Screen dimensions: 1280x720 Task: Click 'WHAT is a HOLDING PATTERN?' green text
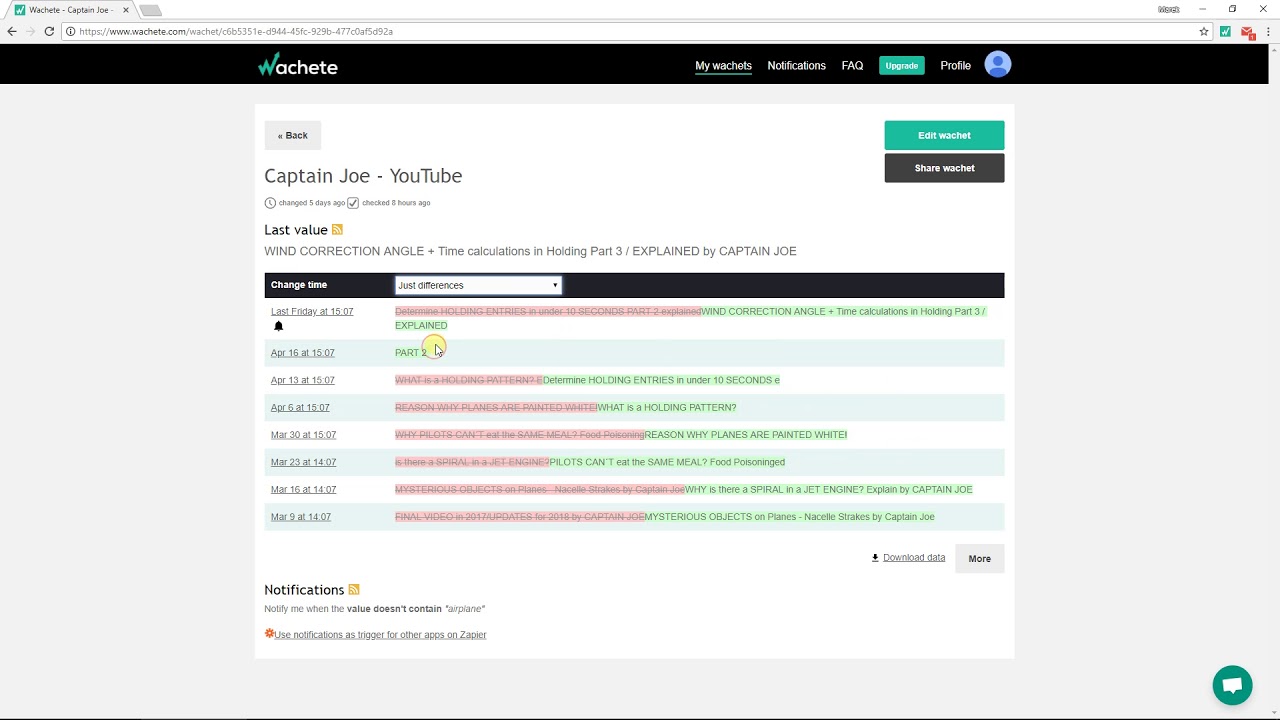click(x=667, y=408)
